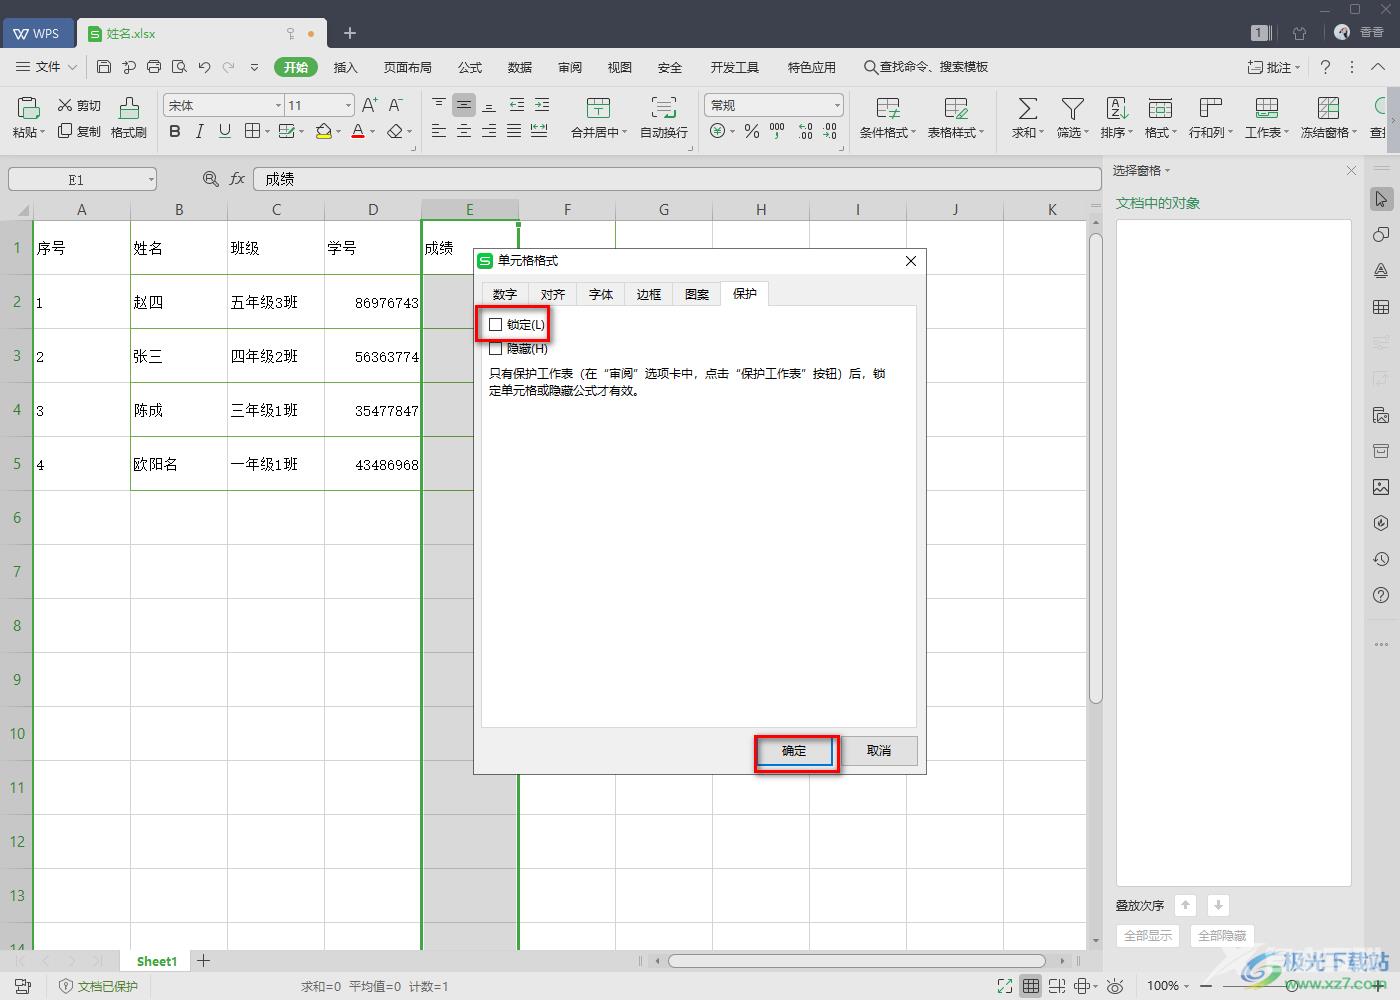Click the fill color bucket swatch
Screen dimensions: 1400x1000
(x=323, y=131)
